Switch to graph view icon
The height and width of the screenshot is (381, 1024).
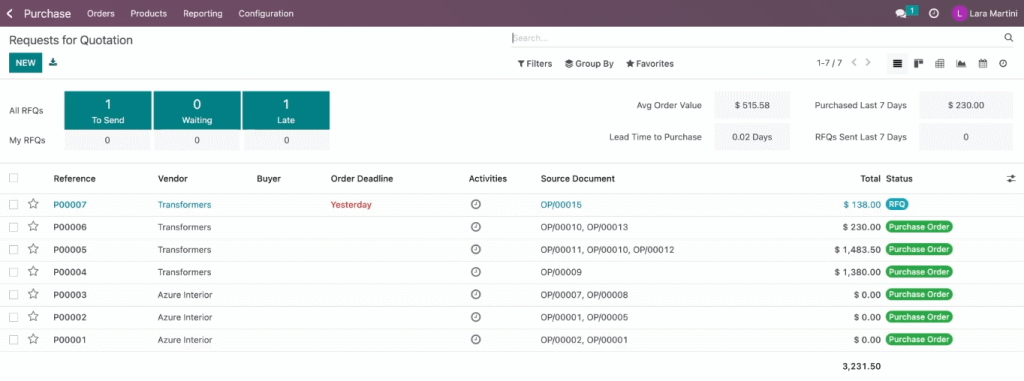tap(961, 63)
